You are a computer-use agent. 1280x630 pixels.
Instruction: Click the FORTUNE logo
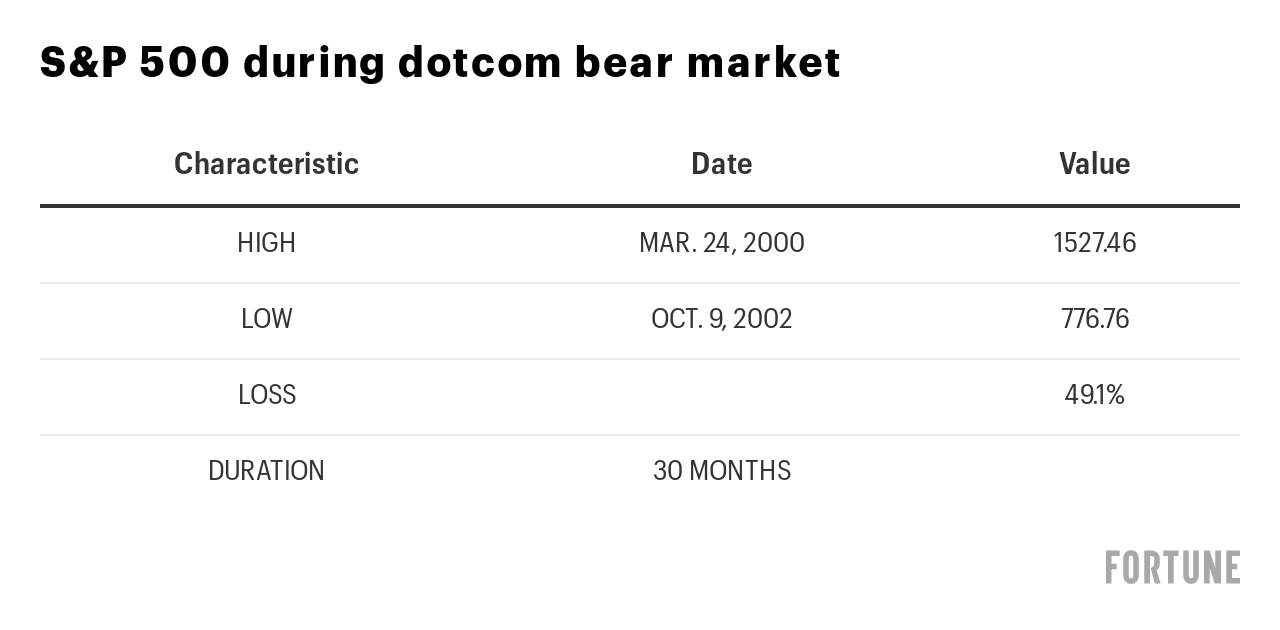pyautogui.click(x=1172, y=567)
